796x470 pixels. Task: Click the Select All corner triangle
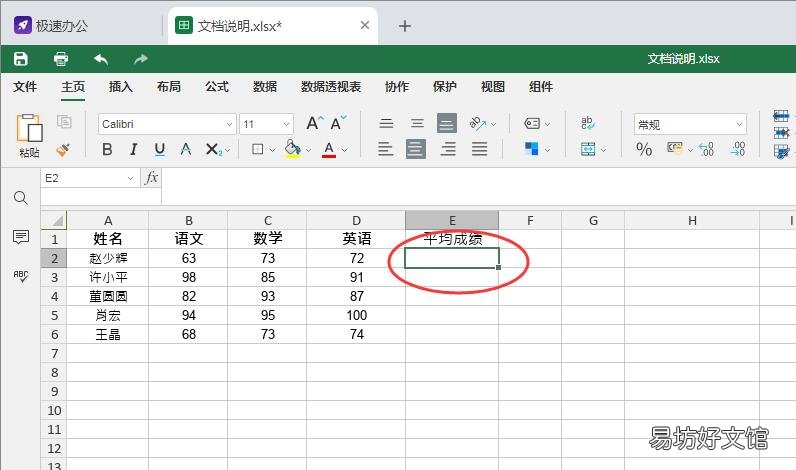(54, 220)
